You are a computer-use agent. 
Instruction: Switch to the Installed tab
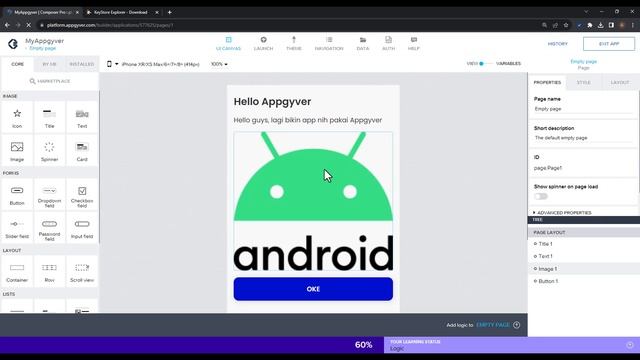coord(82,64)
